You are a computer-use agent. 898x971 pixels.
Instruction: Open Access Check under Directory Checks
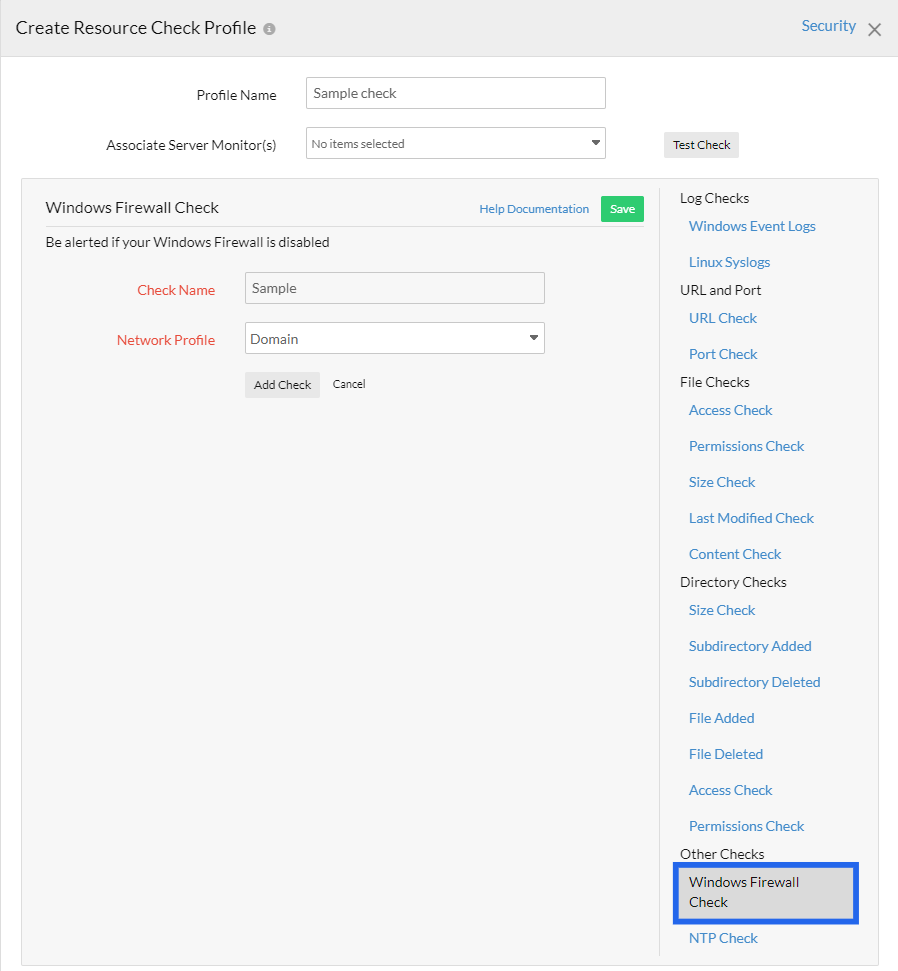point(730,790)
